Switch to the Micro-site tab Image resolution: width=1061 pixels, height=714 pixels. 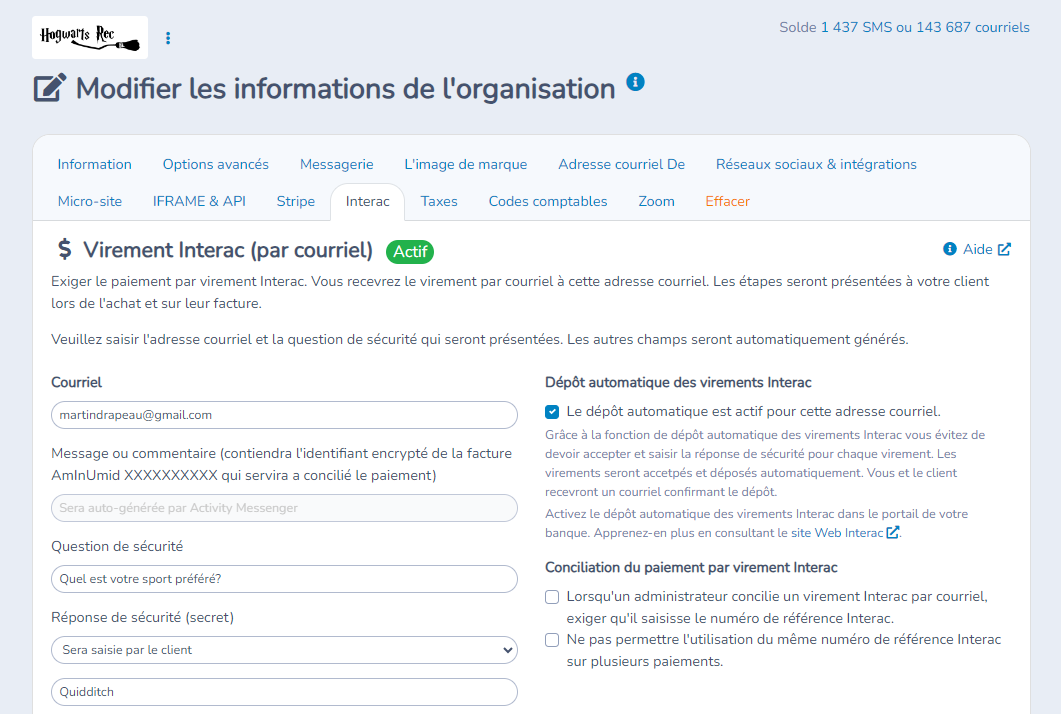[x=90, y=202]
